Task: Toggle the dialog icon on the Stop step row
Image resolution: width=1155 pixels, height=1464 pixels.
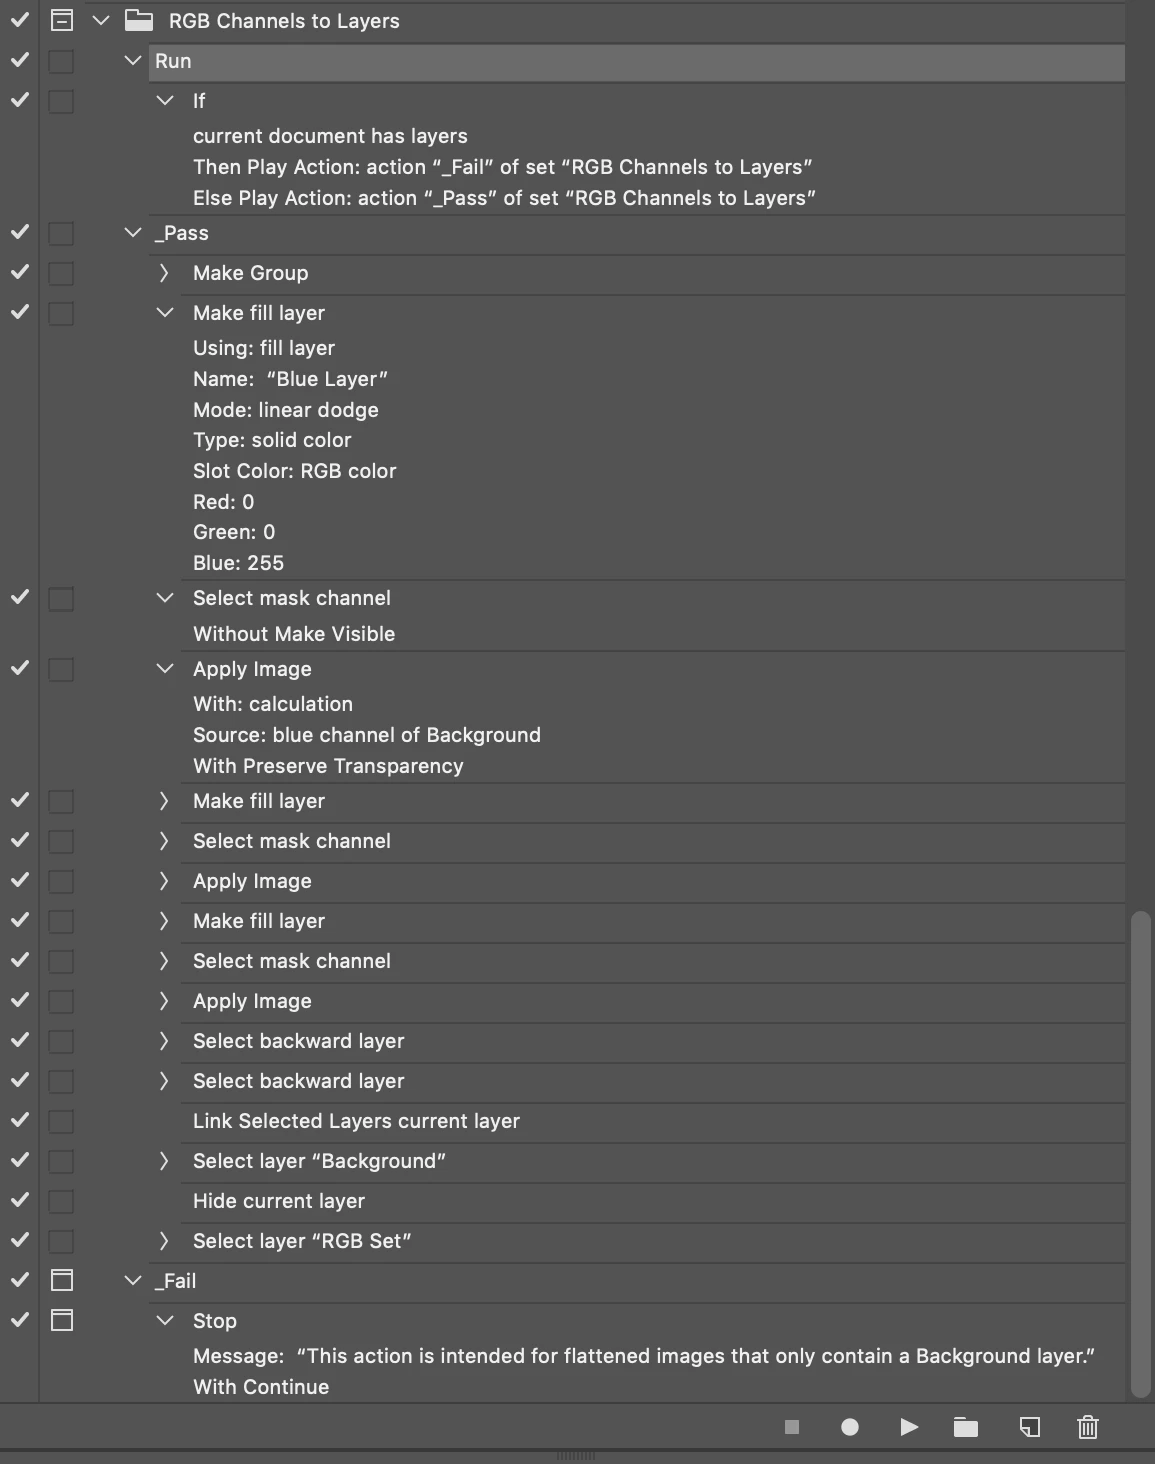Action: click(62, 1320)
